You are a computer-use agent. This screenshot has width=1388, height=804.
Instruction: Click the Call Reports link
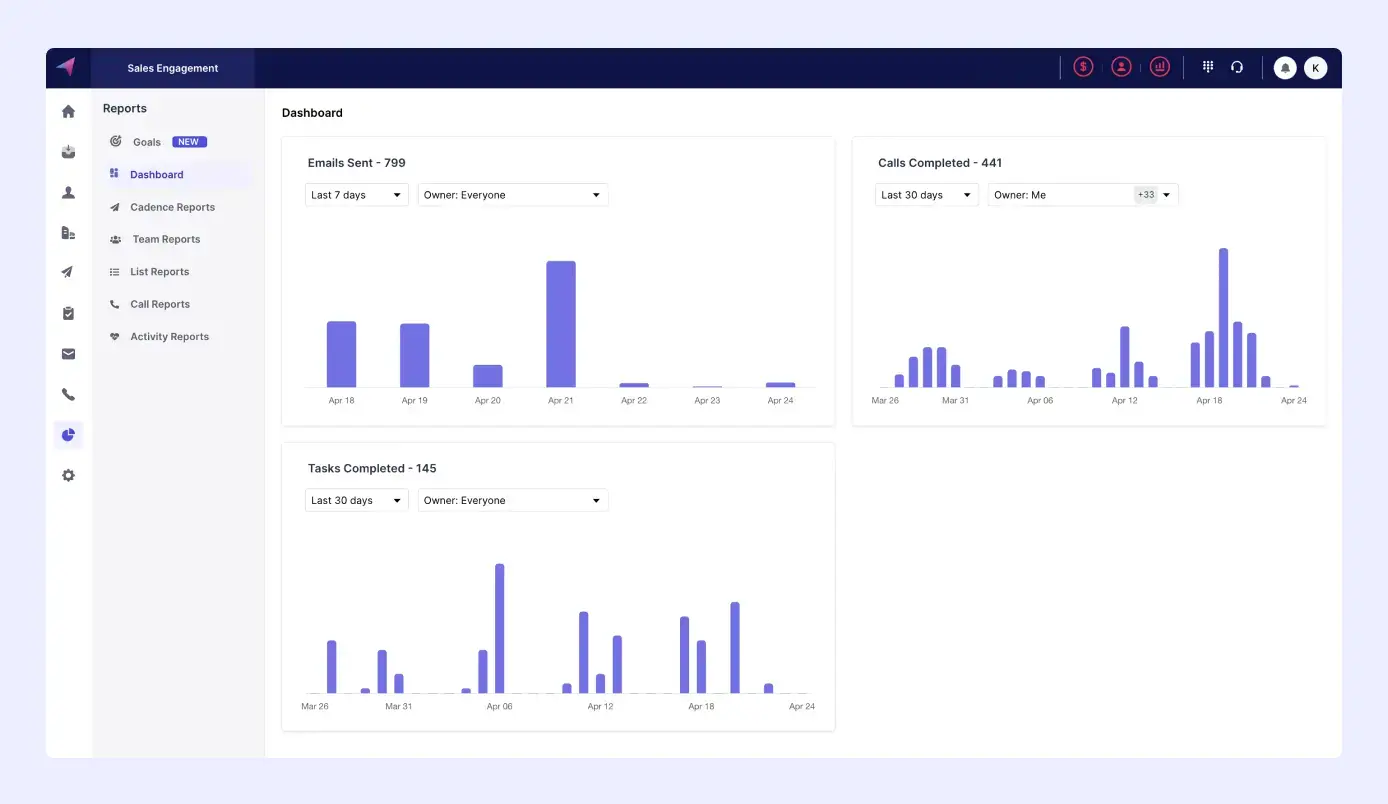point(160,304)
